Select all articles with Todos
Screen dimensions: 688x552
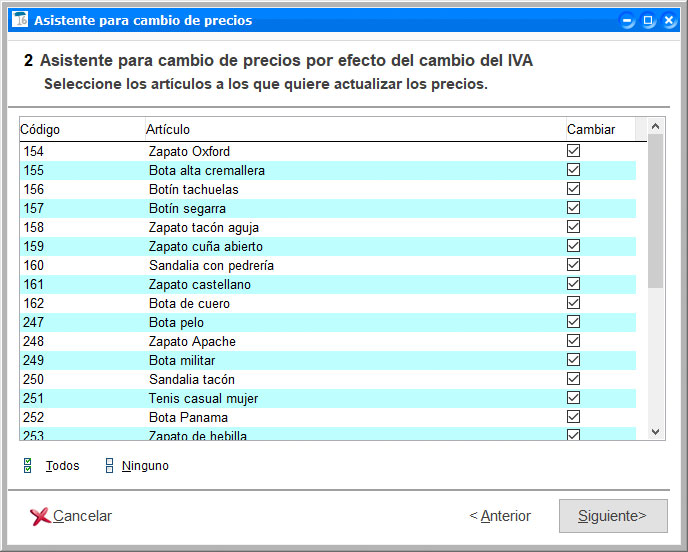click(62, 466)
